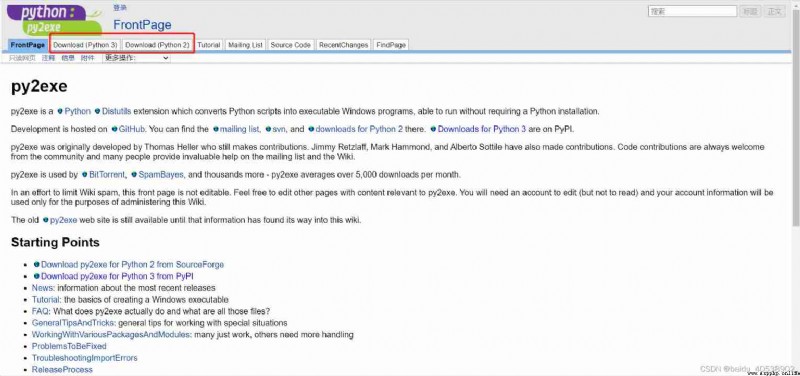Click Download py2exe for Python 3 from PyPI
Viewport: 800px width, 376px height.
pyautogui.click(x=117, y=276)
